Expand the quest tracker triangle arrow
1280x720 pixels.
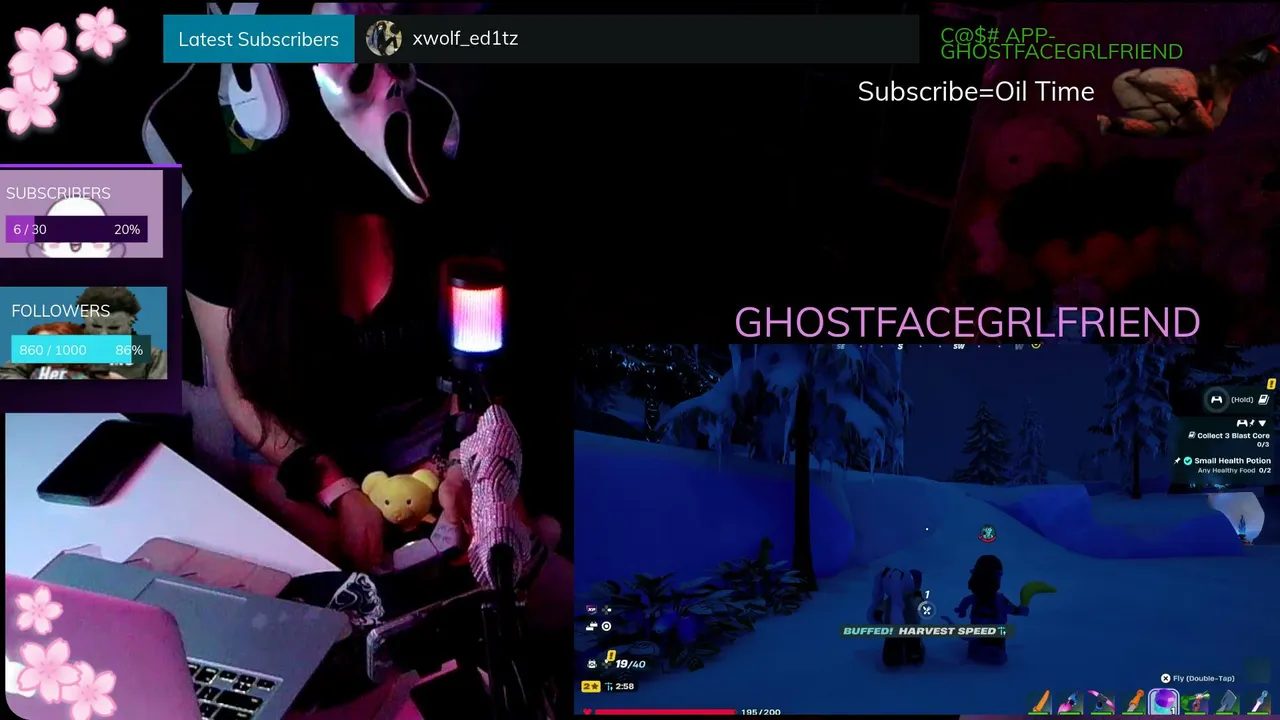1262,423
